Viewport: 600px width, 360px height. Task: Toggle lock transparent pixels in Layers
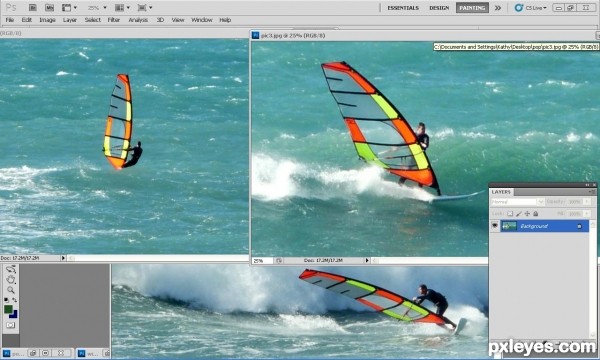(x=510, y=213)
